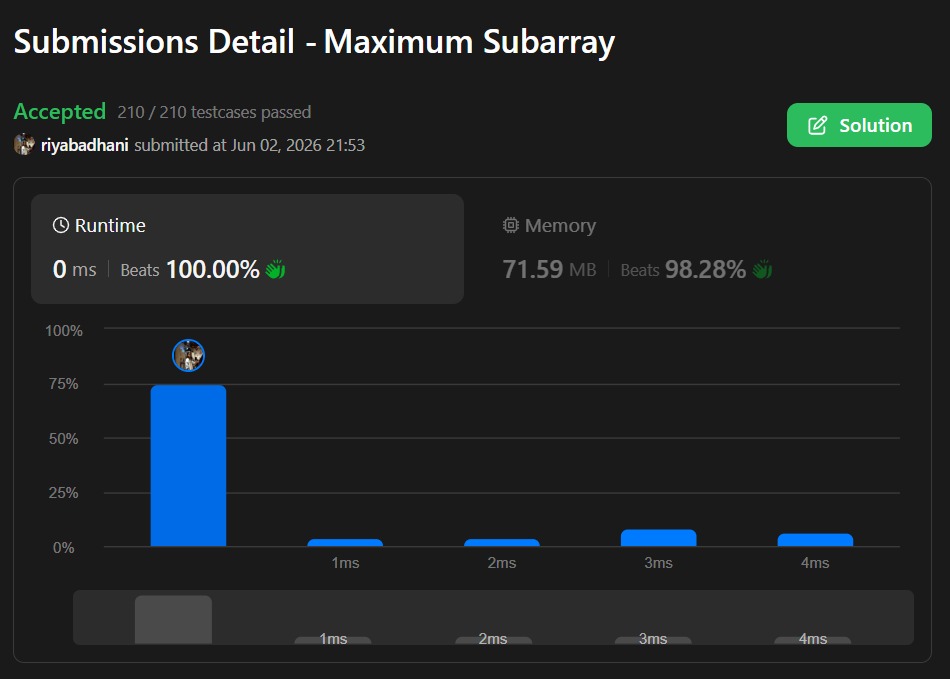The image size is (950, 679).
Task: Click the '98.28%' memory beats value
Action: coord(705,269)
